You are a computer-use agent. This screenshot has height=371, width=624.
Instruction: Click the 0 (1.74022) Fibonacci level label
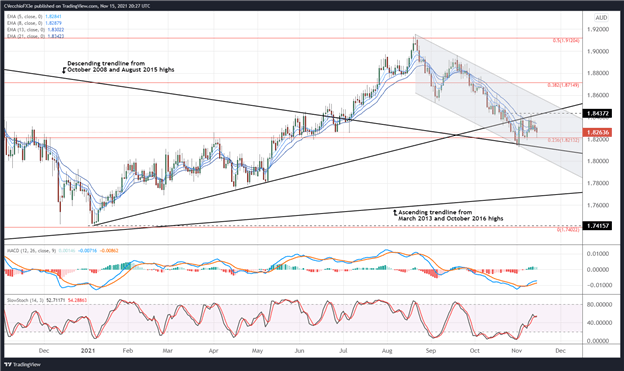pos(568,230)
